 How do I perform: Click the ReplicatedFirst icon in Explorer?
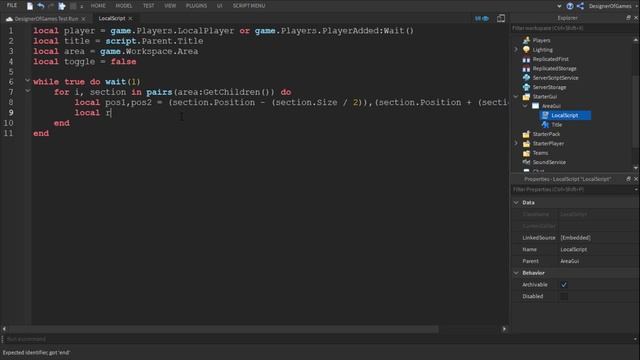[526, 59]
